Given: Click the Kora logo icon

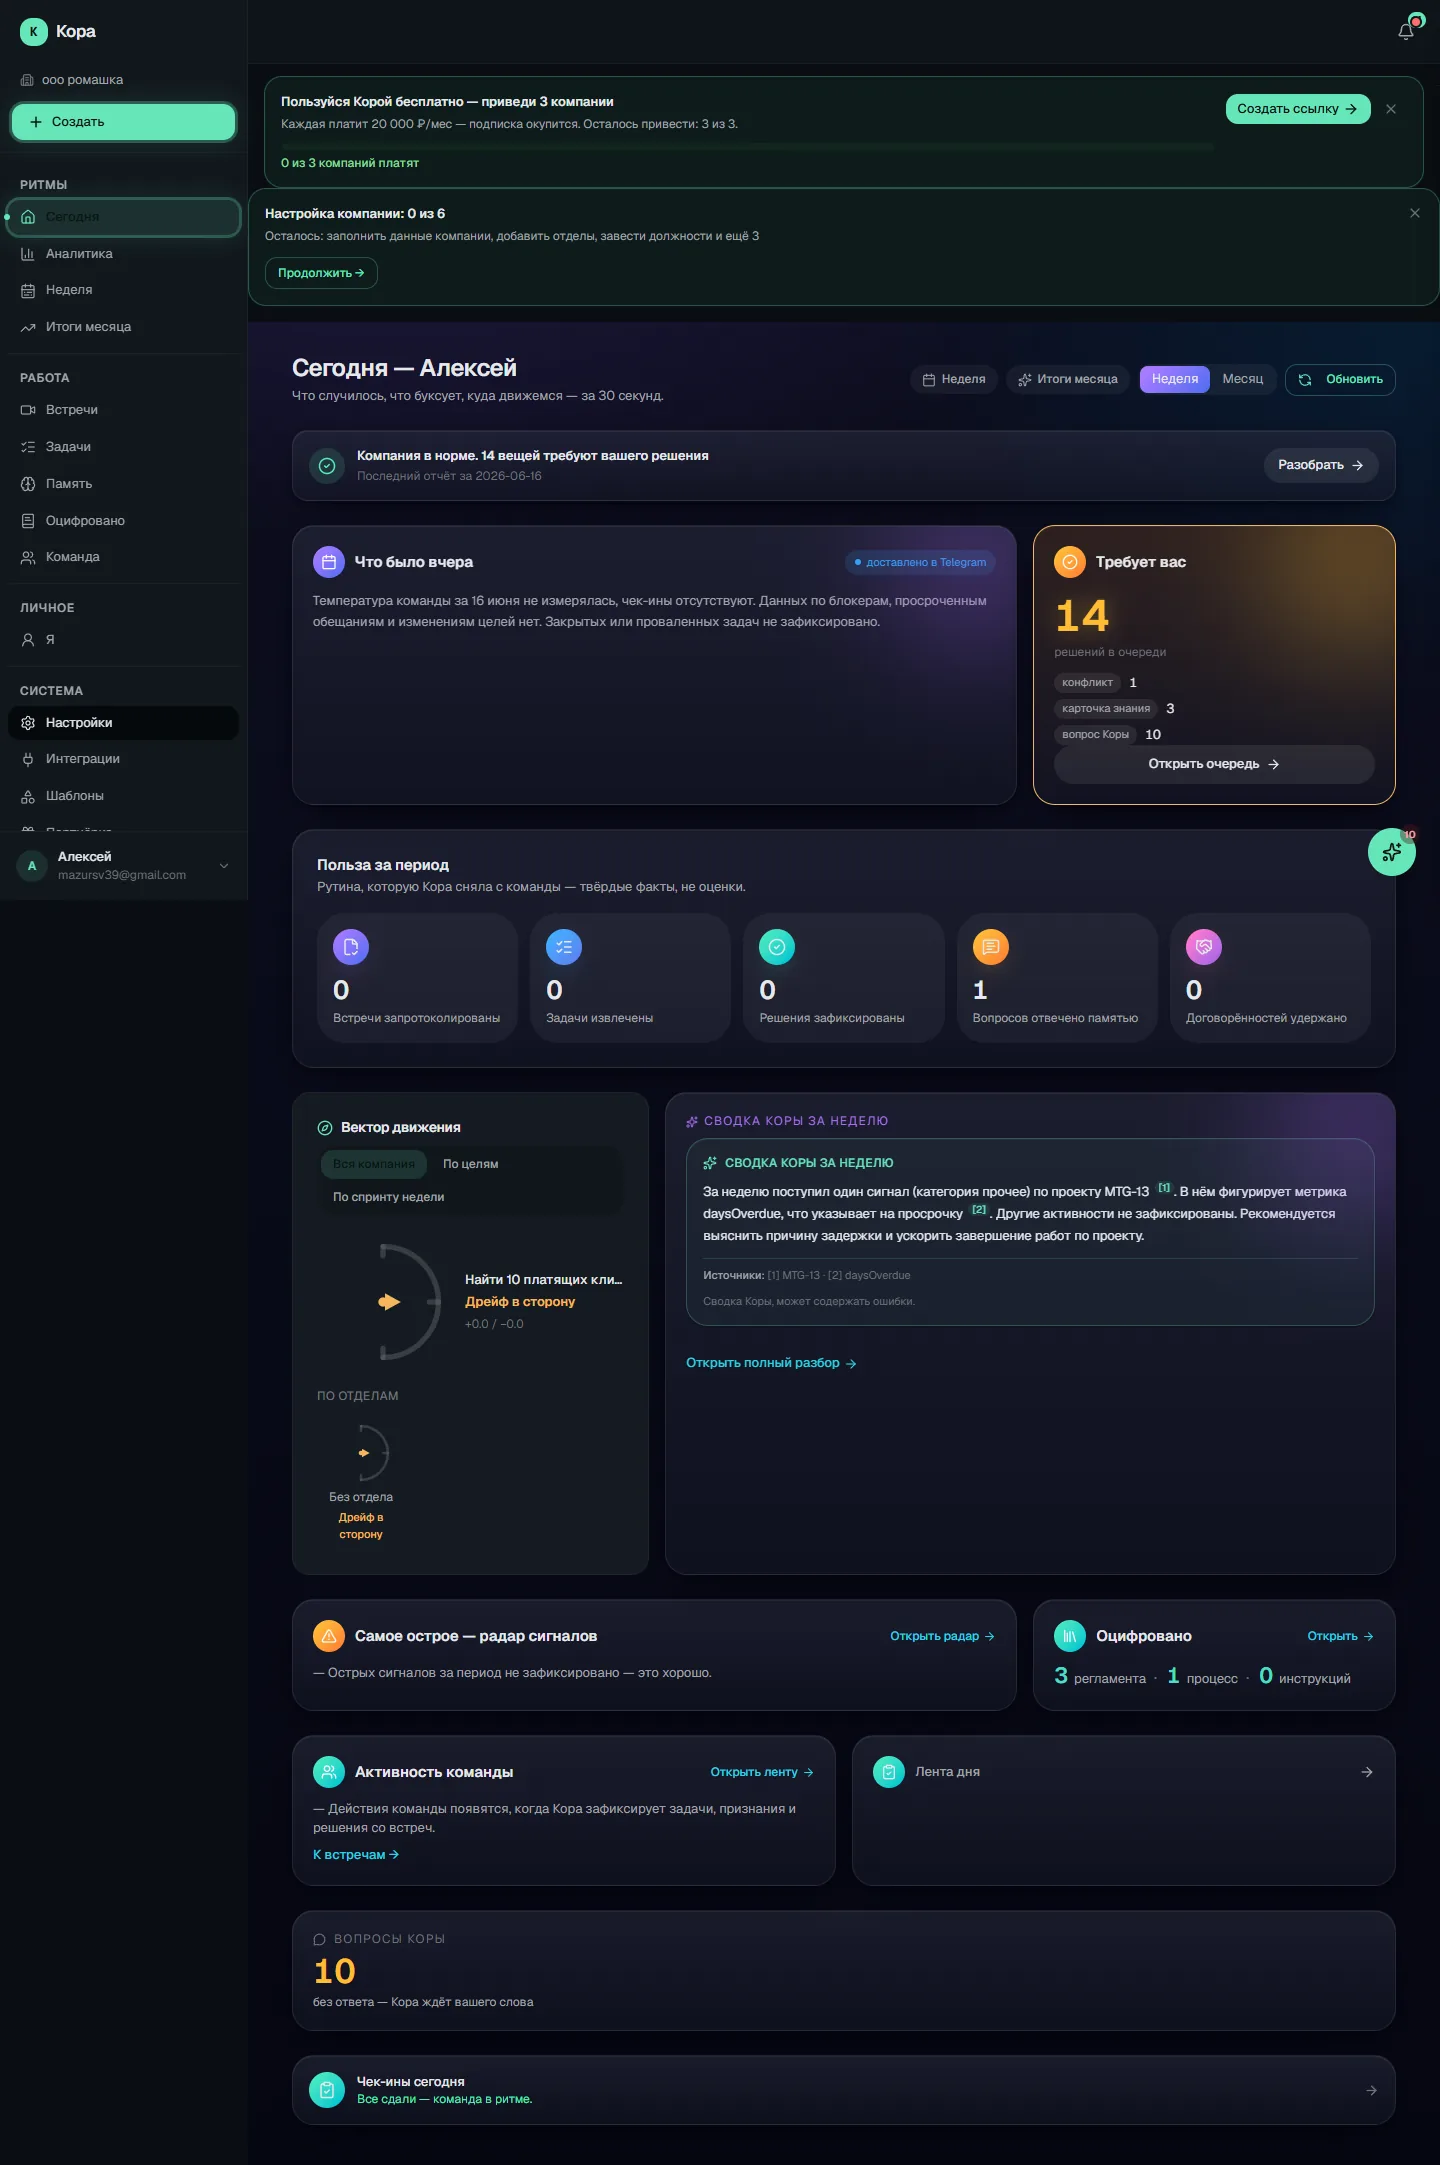Looking at the screenshot, I should tap(33, 32).
